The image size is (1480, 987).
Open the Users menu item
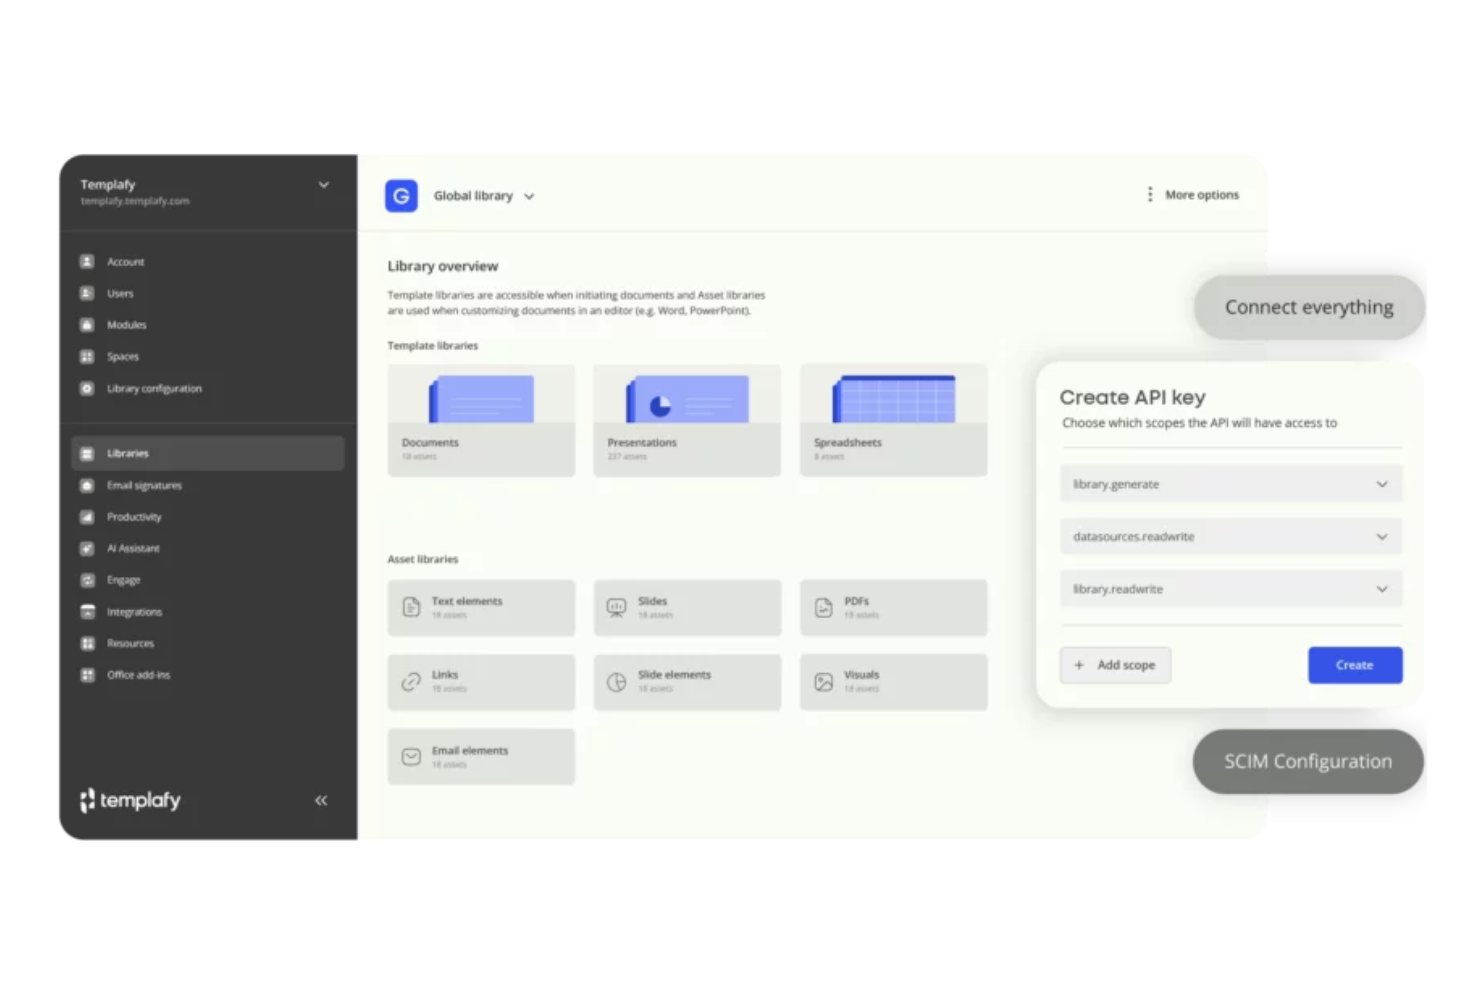120,294
